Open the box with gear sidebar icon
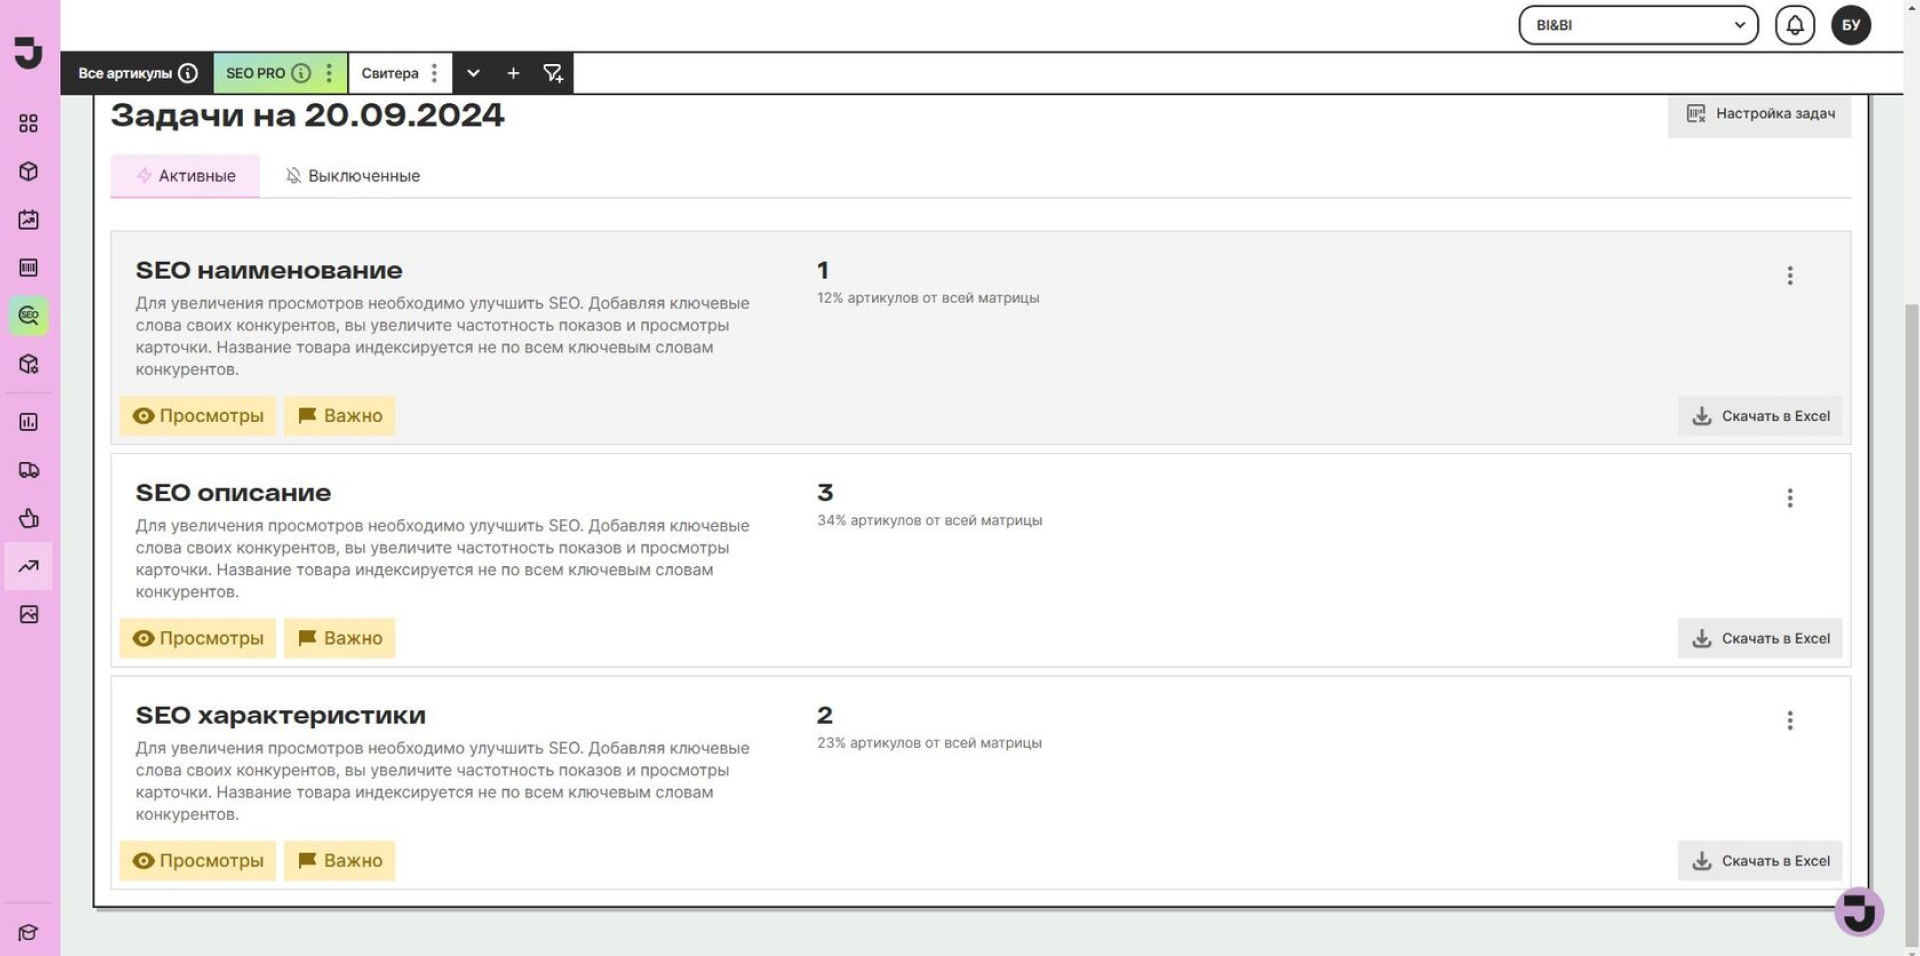Viewport: 1920px width, 956px height. (x=29, y=364)
